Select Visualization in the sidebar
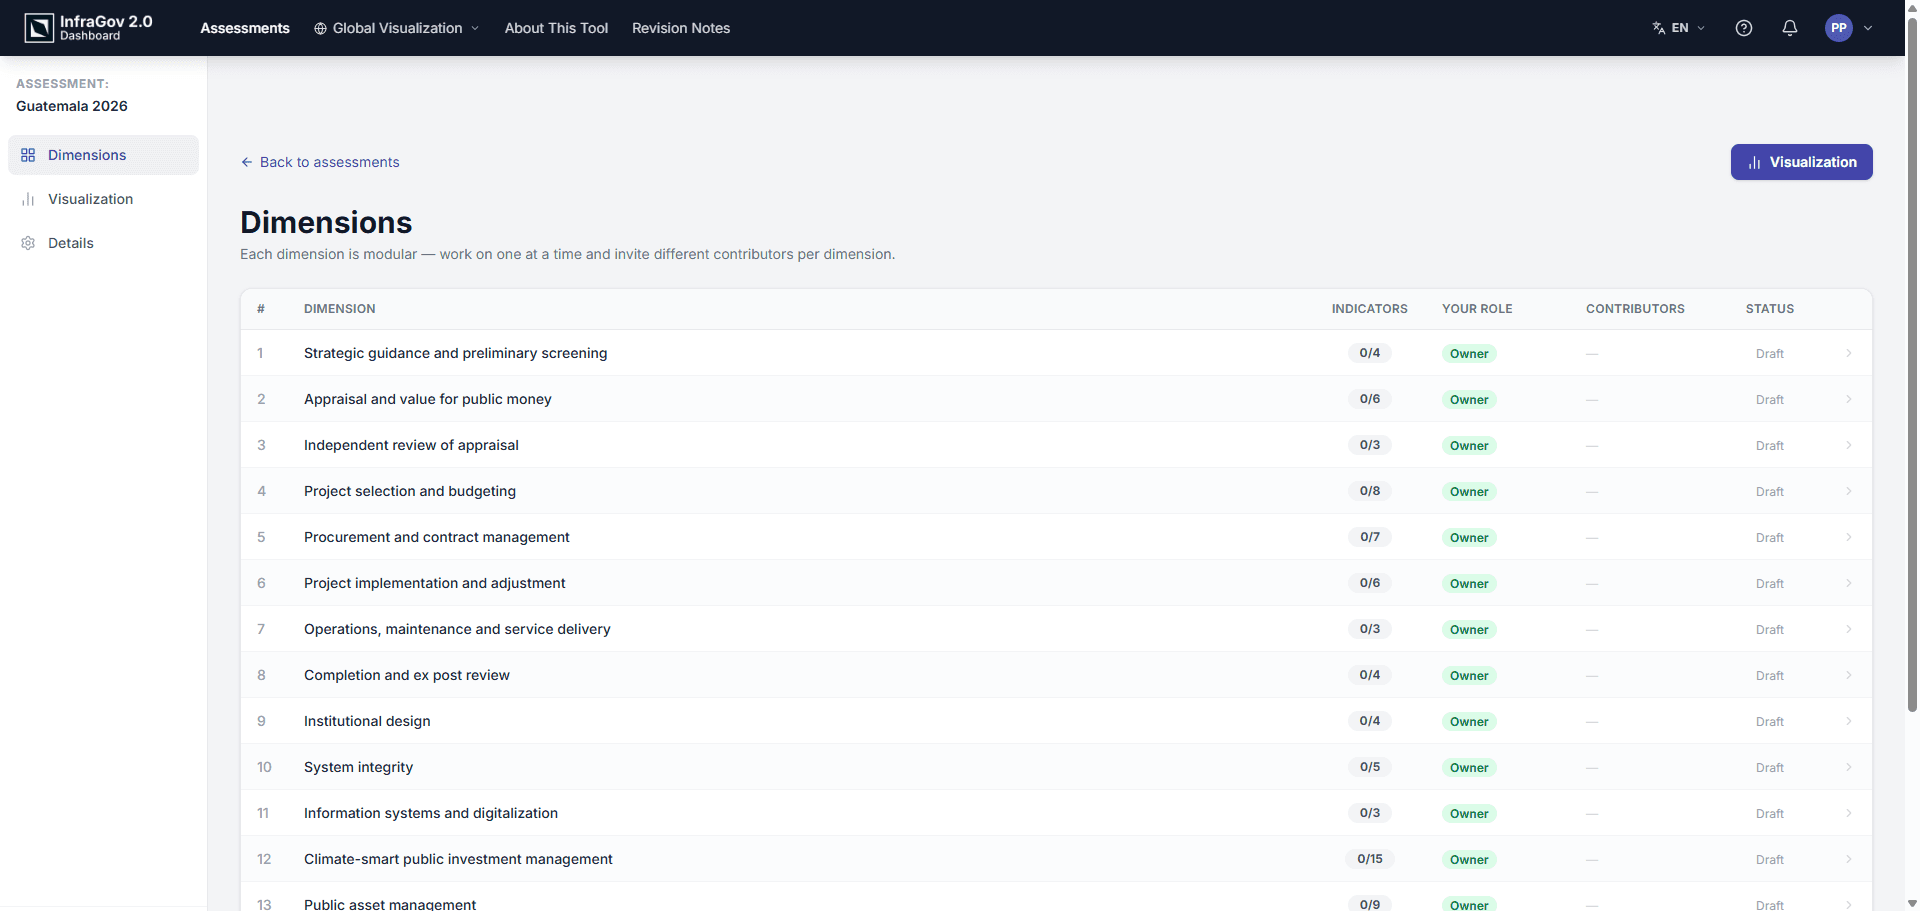 pos(103,199)
